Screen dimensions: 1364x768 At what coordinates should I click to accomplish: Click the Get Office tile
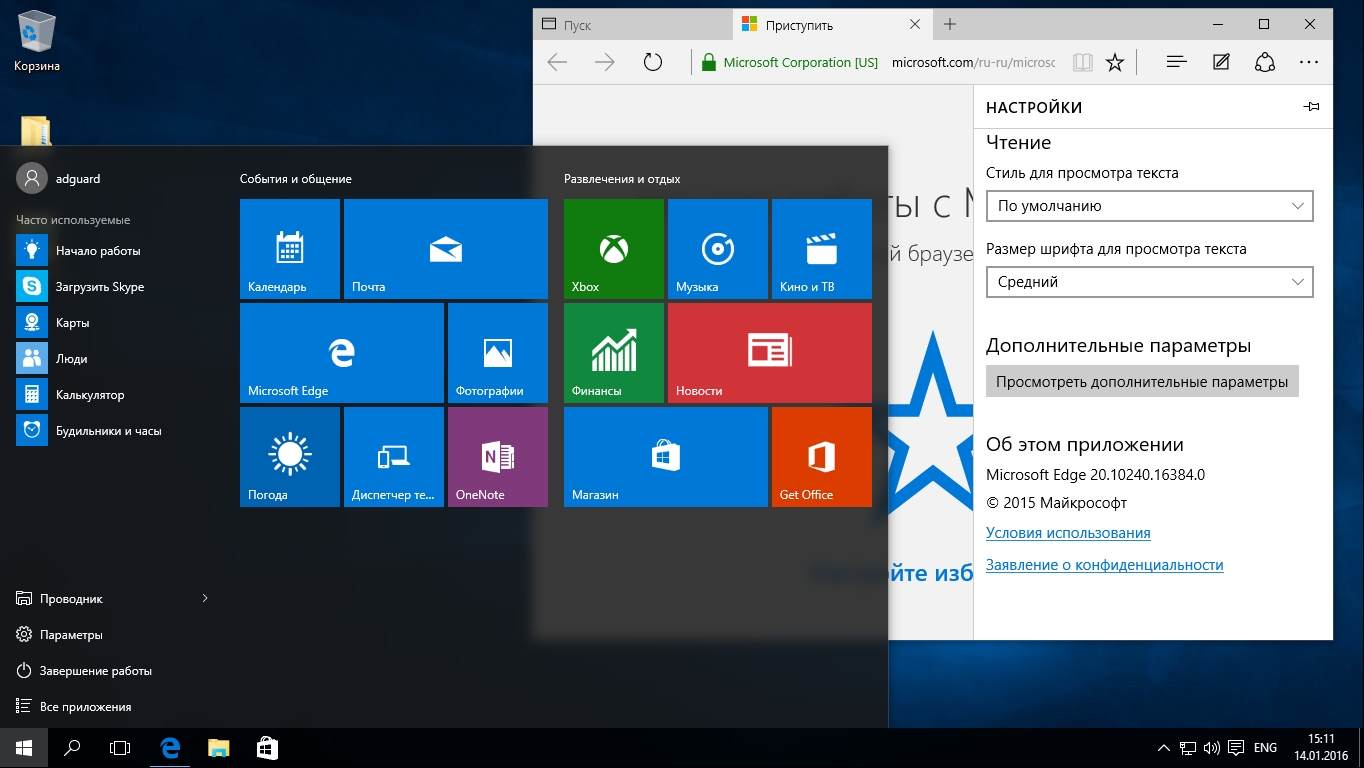pos(822,457)
